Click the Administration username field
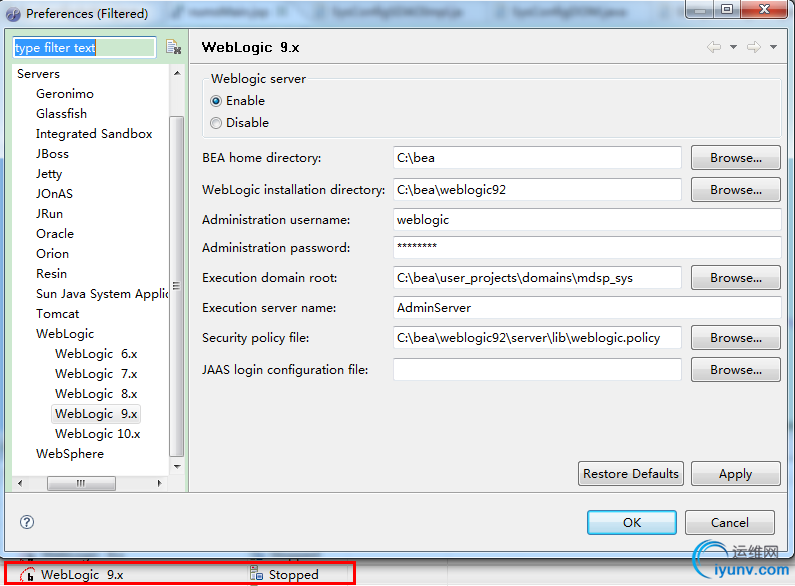This screenshot has width=795, height=586. click(x=587, y=219)
